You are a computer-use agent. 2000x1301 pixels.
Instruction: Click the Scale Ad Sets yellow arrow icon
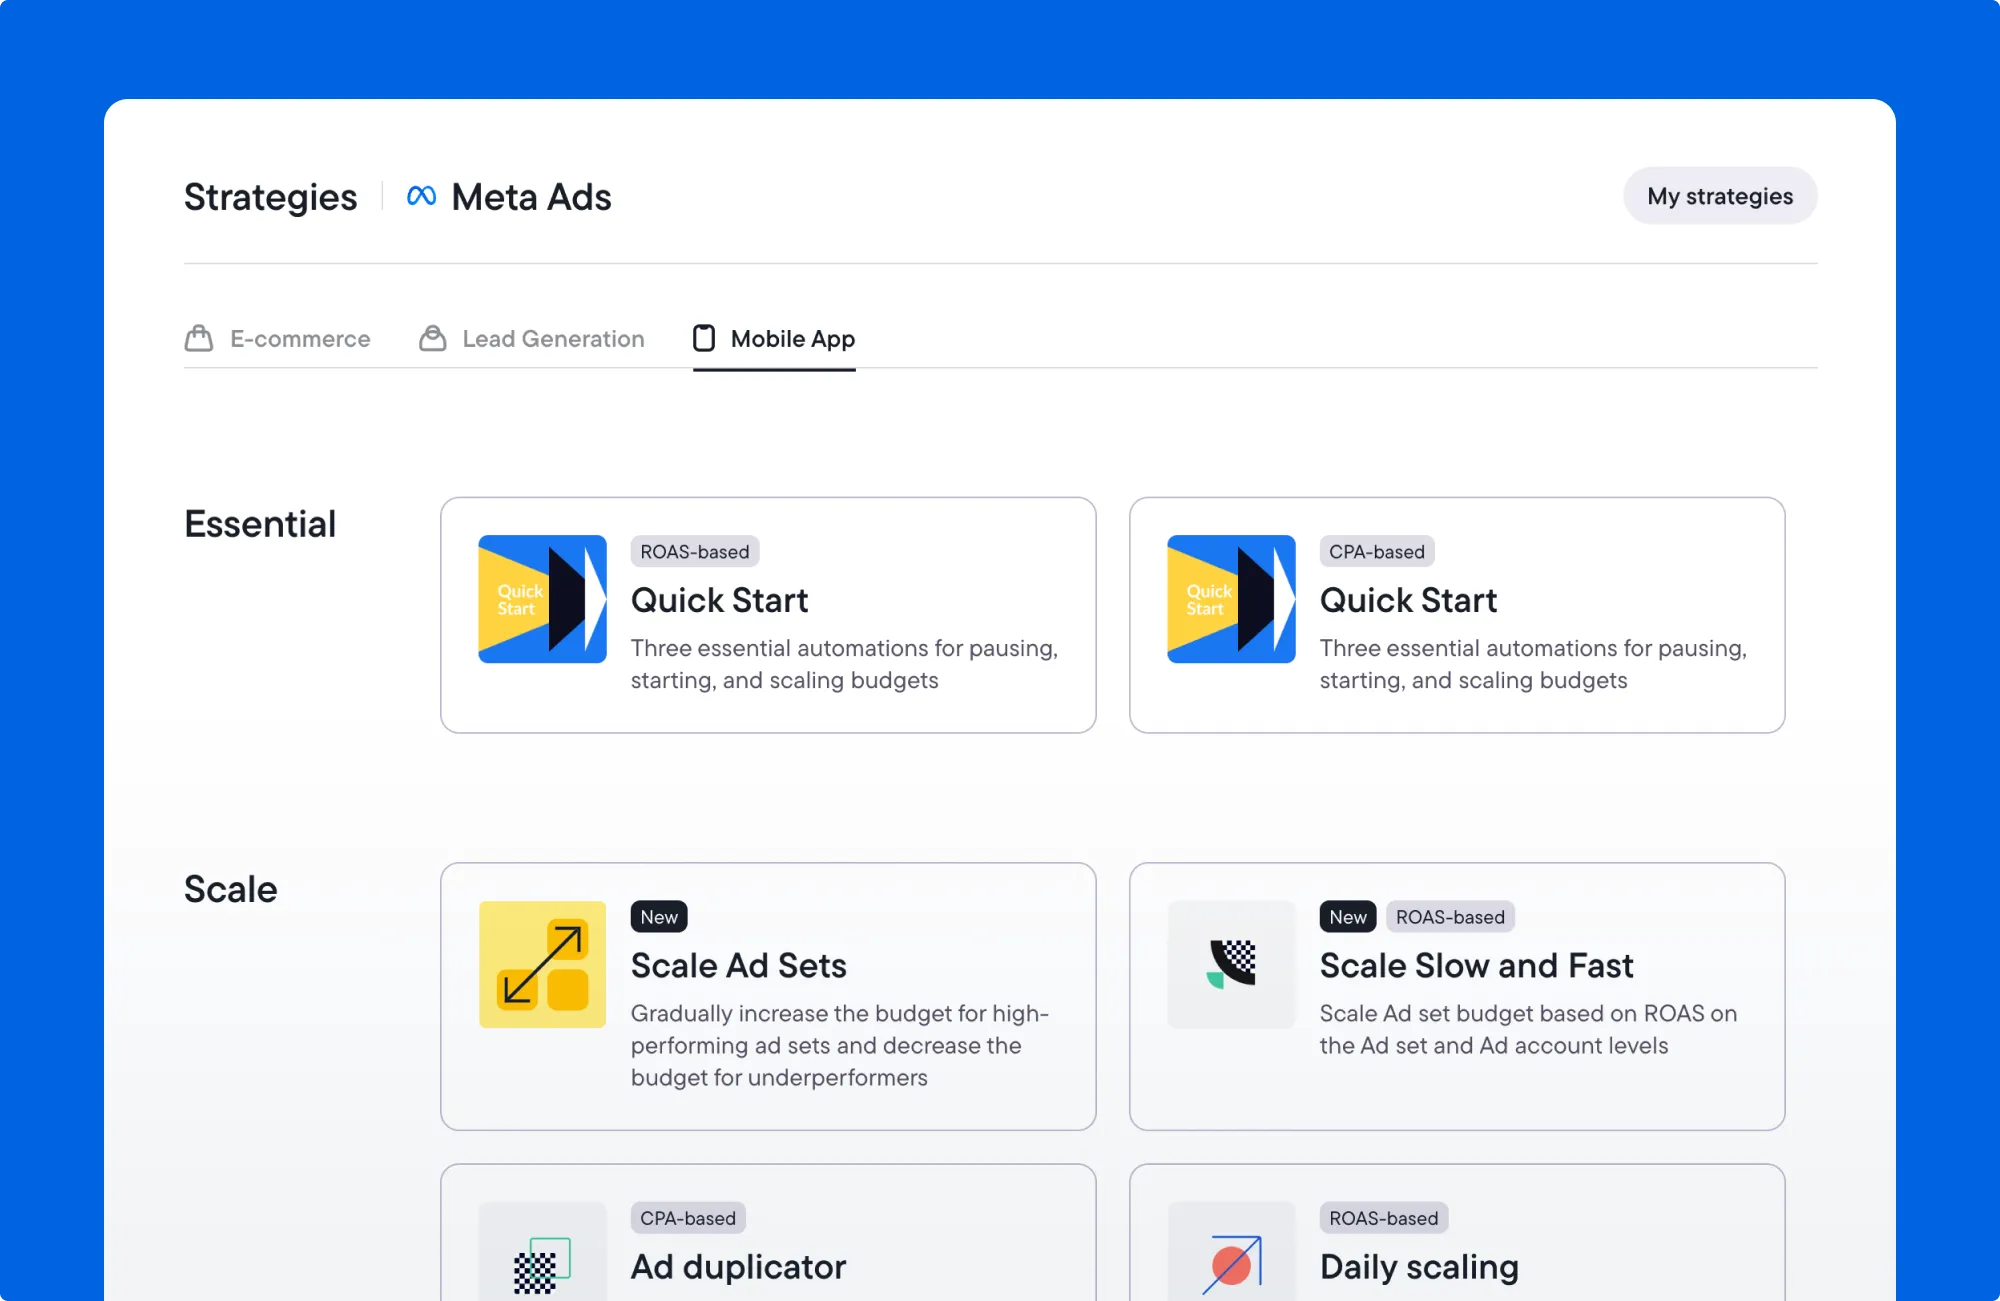tap(542, 964)
